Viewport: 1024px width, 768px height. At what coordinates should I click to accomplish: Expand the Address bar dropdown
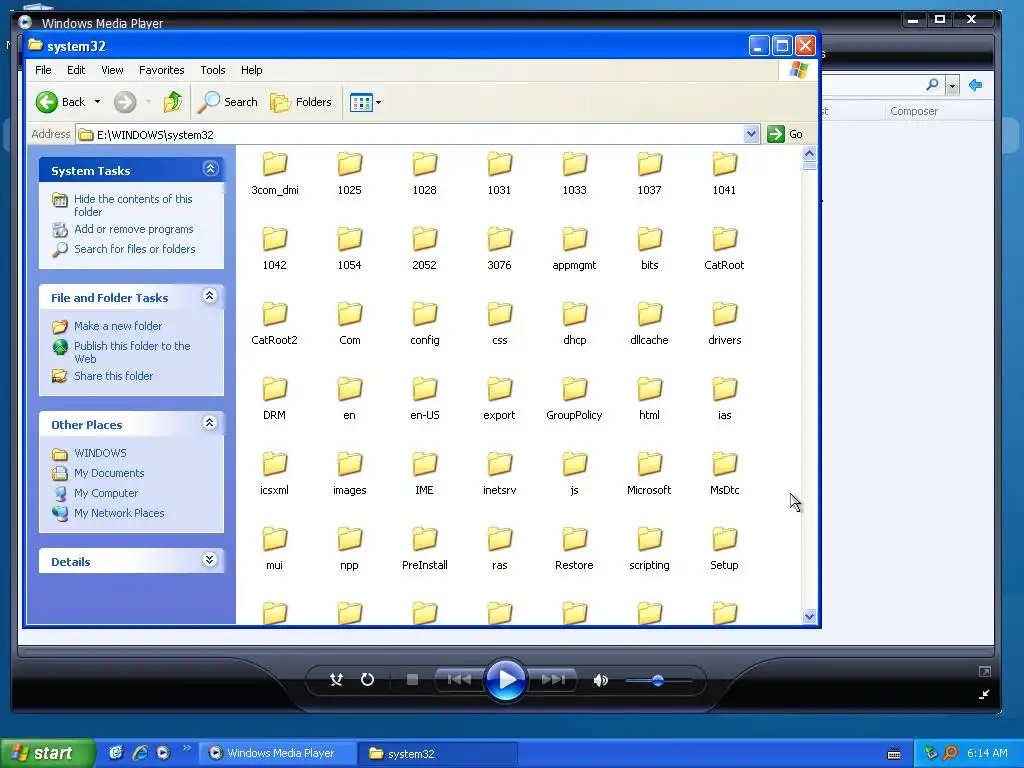(751, 134)
